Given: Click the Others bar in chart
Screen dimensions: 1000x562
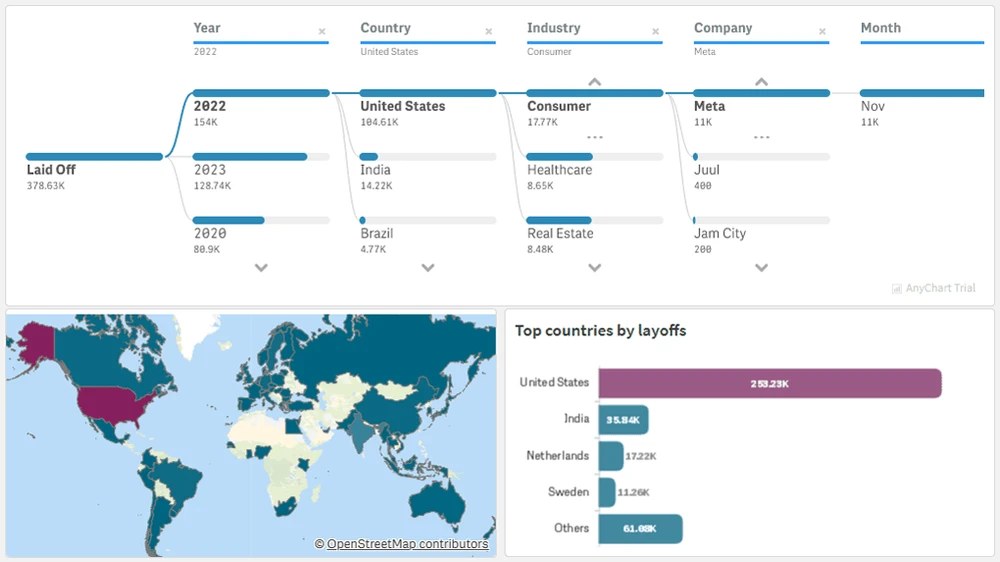Looking at the screenshot, I should coord(640,528).
